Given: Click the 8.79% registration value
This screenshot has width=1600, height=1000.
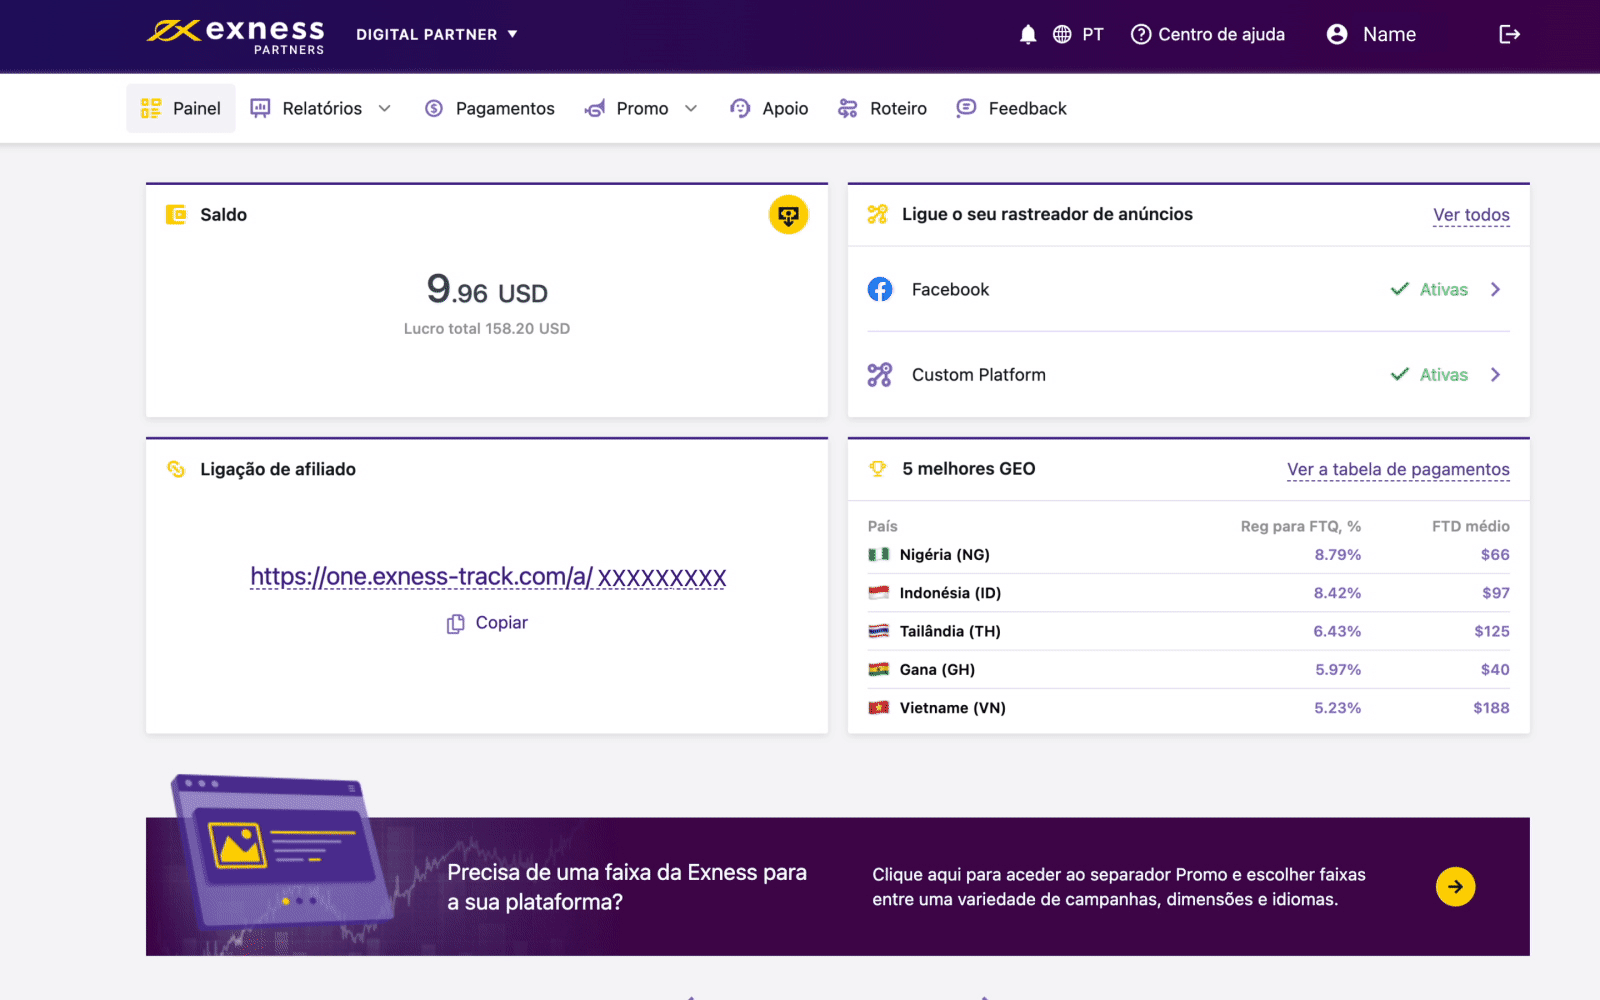Looking at the screenshot, I should 1337,554.
